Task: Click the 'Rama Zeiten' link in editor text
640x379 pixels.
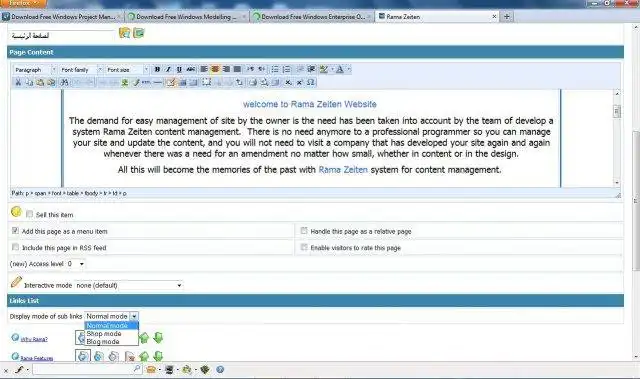Action: (x=343, y=170)
